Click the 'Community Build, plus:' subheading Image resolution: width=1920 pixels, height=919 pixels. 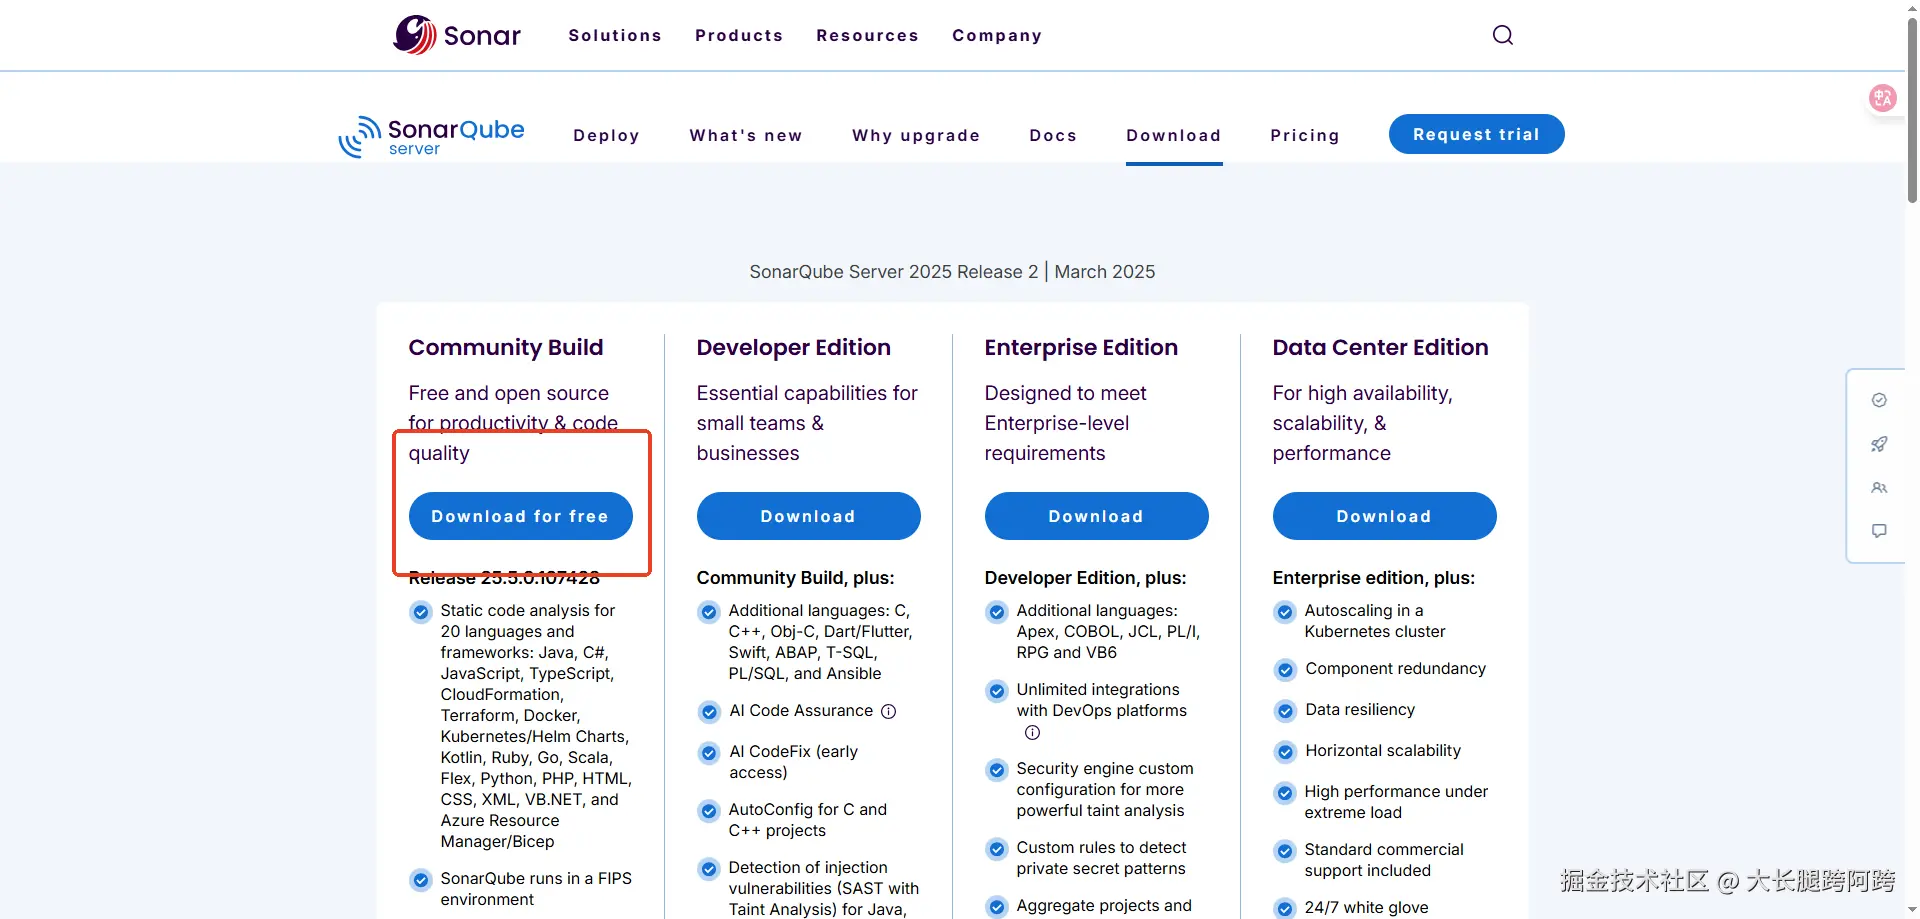point(796,578)
